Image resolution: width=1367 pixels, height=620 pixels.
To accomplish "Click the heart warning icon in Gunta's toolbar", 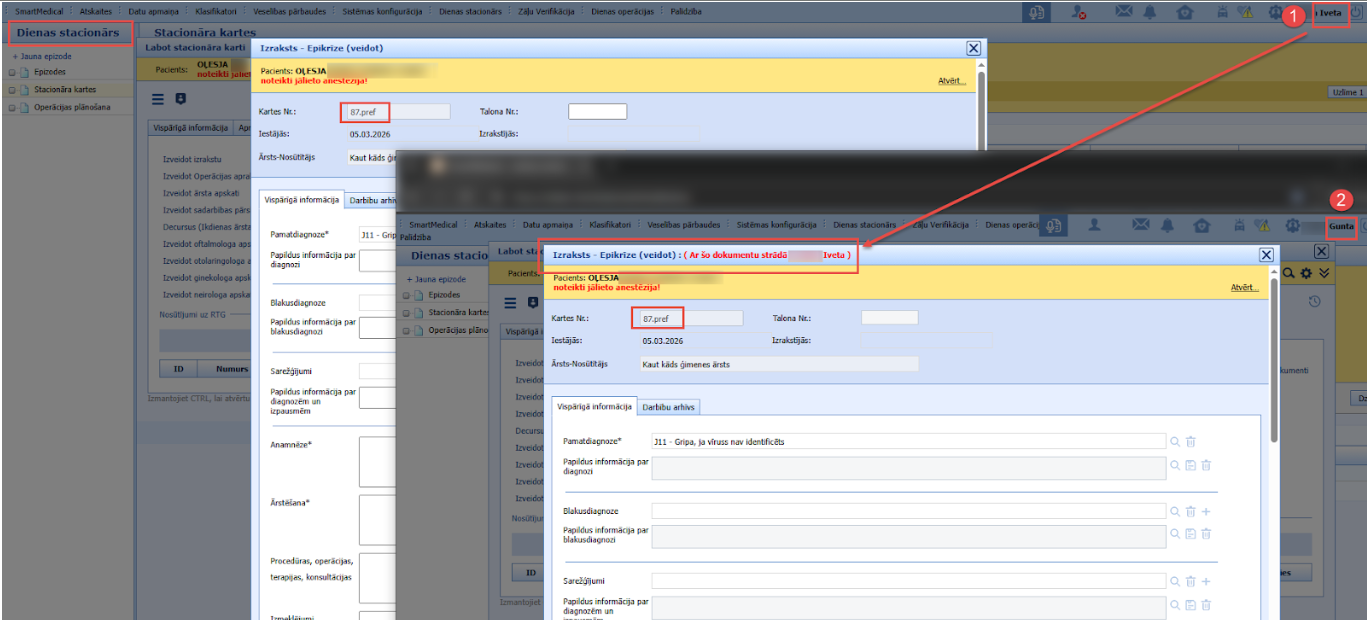I will [x=1262, y=226].
